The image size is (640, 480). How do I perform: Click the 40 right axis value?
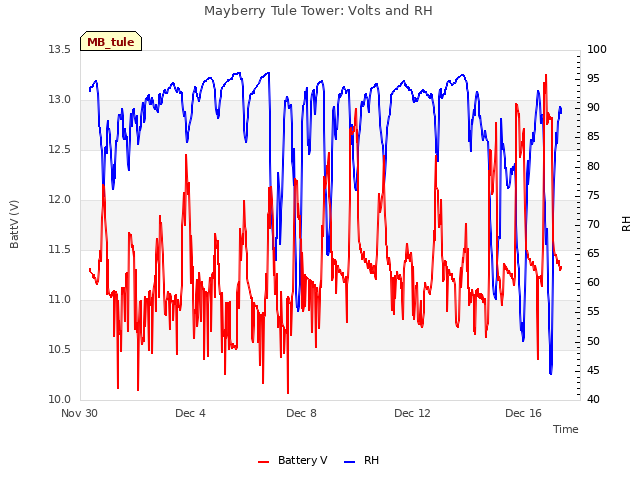593,399
